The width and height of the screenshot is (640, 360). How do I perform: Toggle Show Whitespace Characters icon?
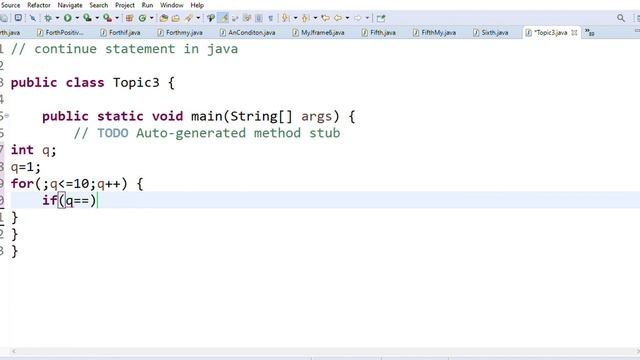click(271, 18)
